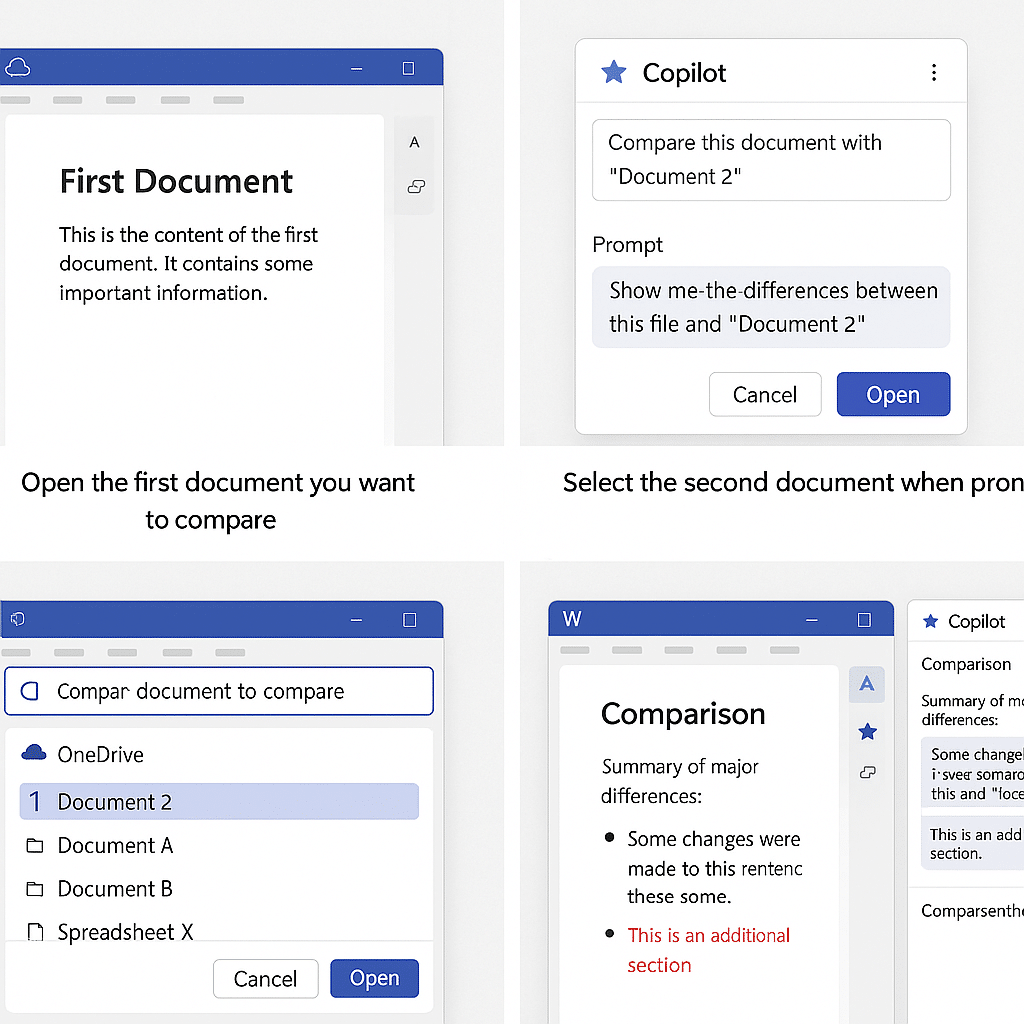Select Spreadsheet X file

[x=110, y=932]
